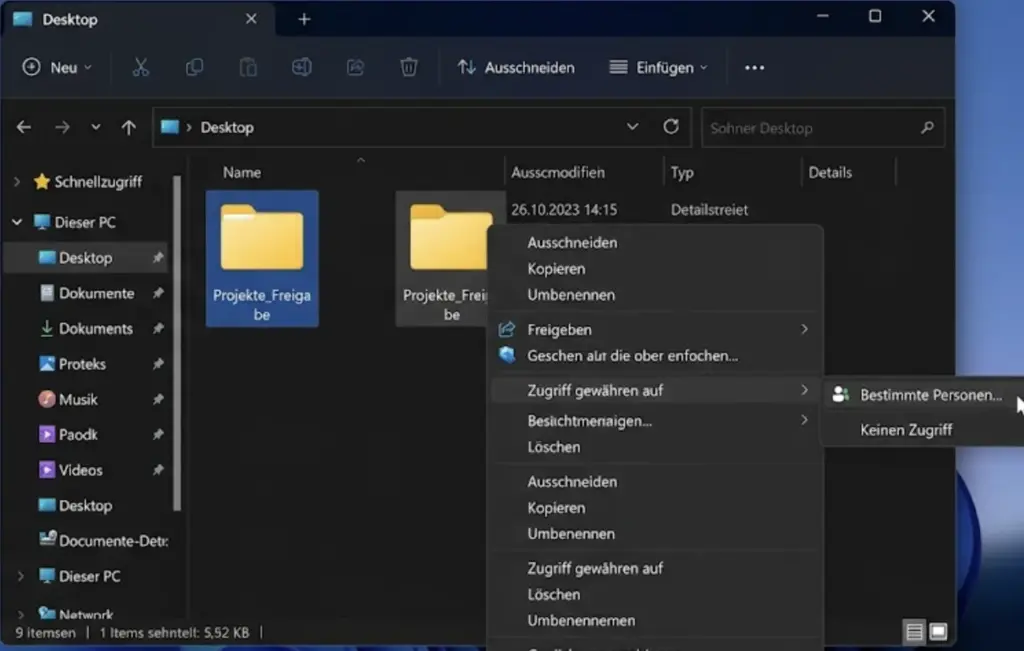Switch to details list view icon
Viewport: 1024px width, 651px height.
coord(914,631)
